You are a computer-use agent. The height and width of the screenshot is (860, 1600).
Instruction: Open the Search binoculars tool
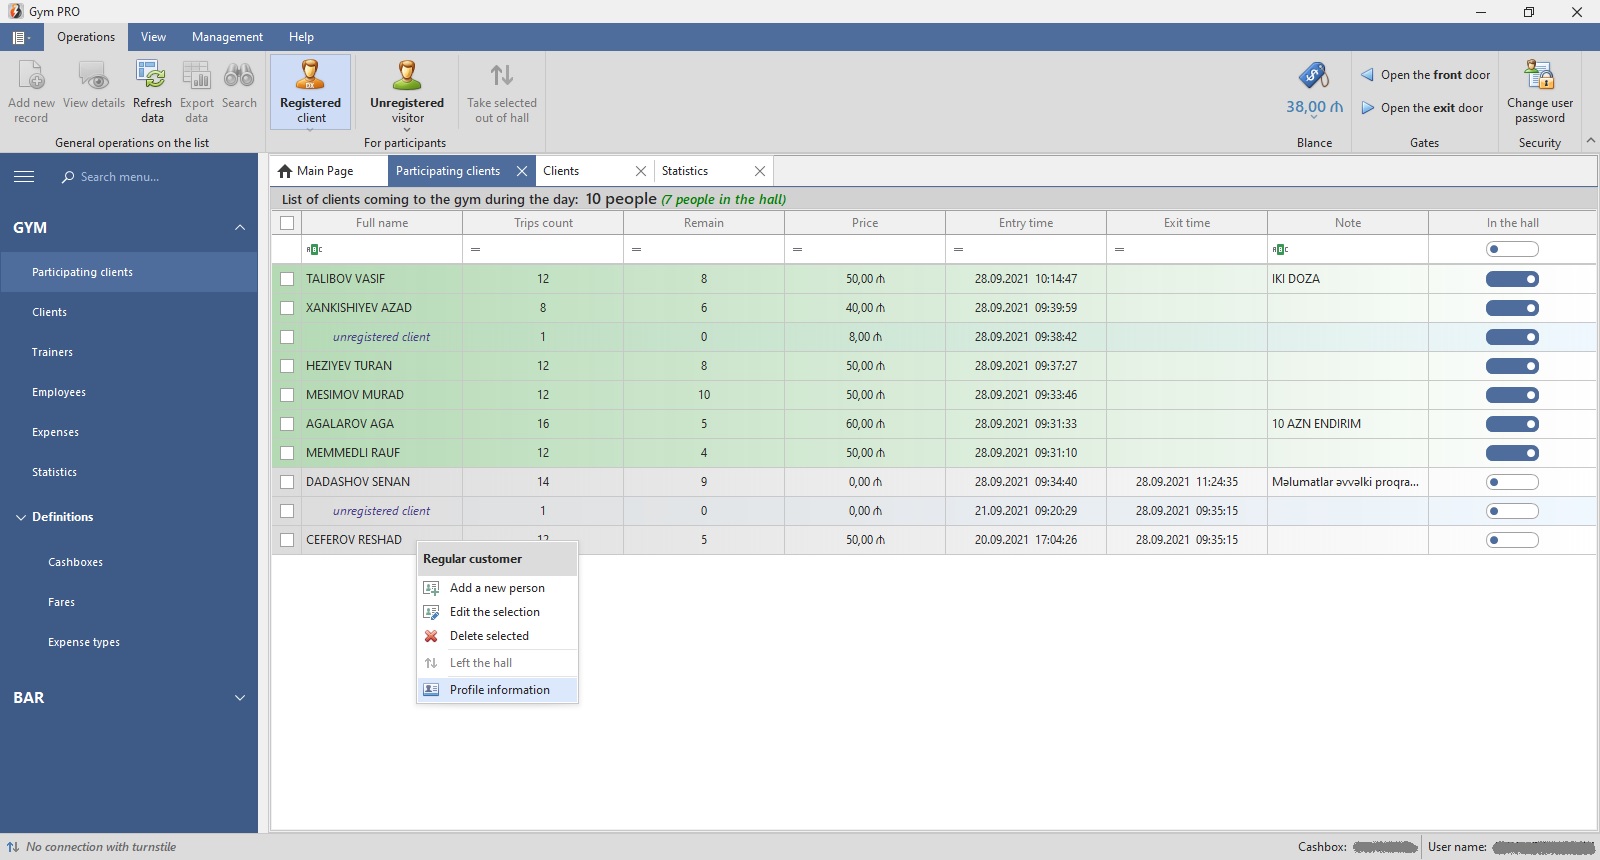[239, 76]
